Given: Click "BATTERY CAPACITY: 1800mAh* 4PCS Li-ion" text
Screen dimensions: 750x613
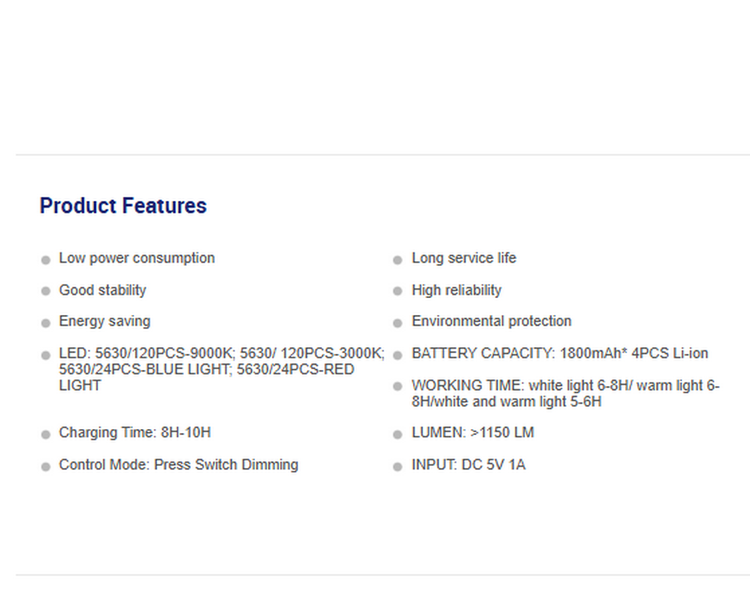Looking at the screenshot, I should [560, 353].
